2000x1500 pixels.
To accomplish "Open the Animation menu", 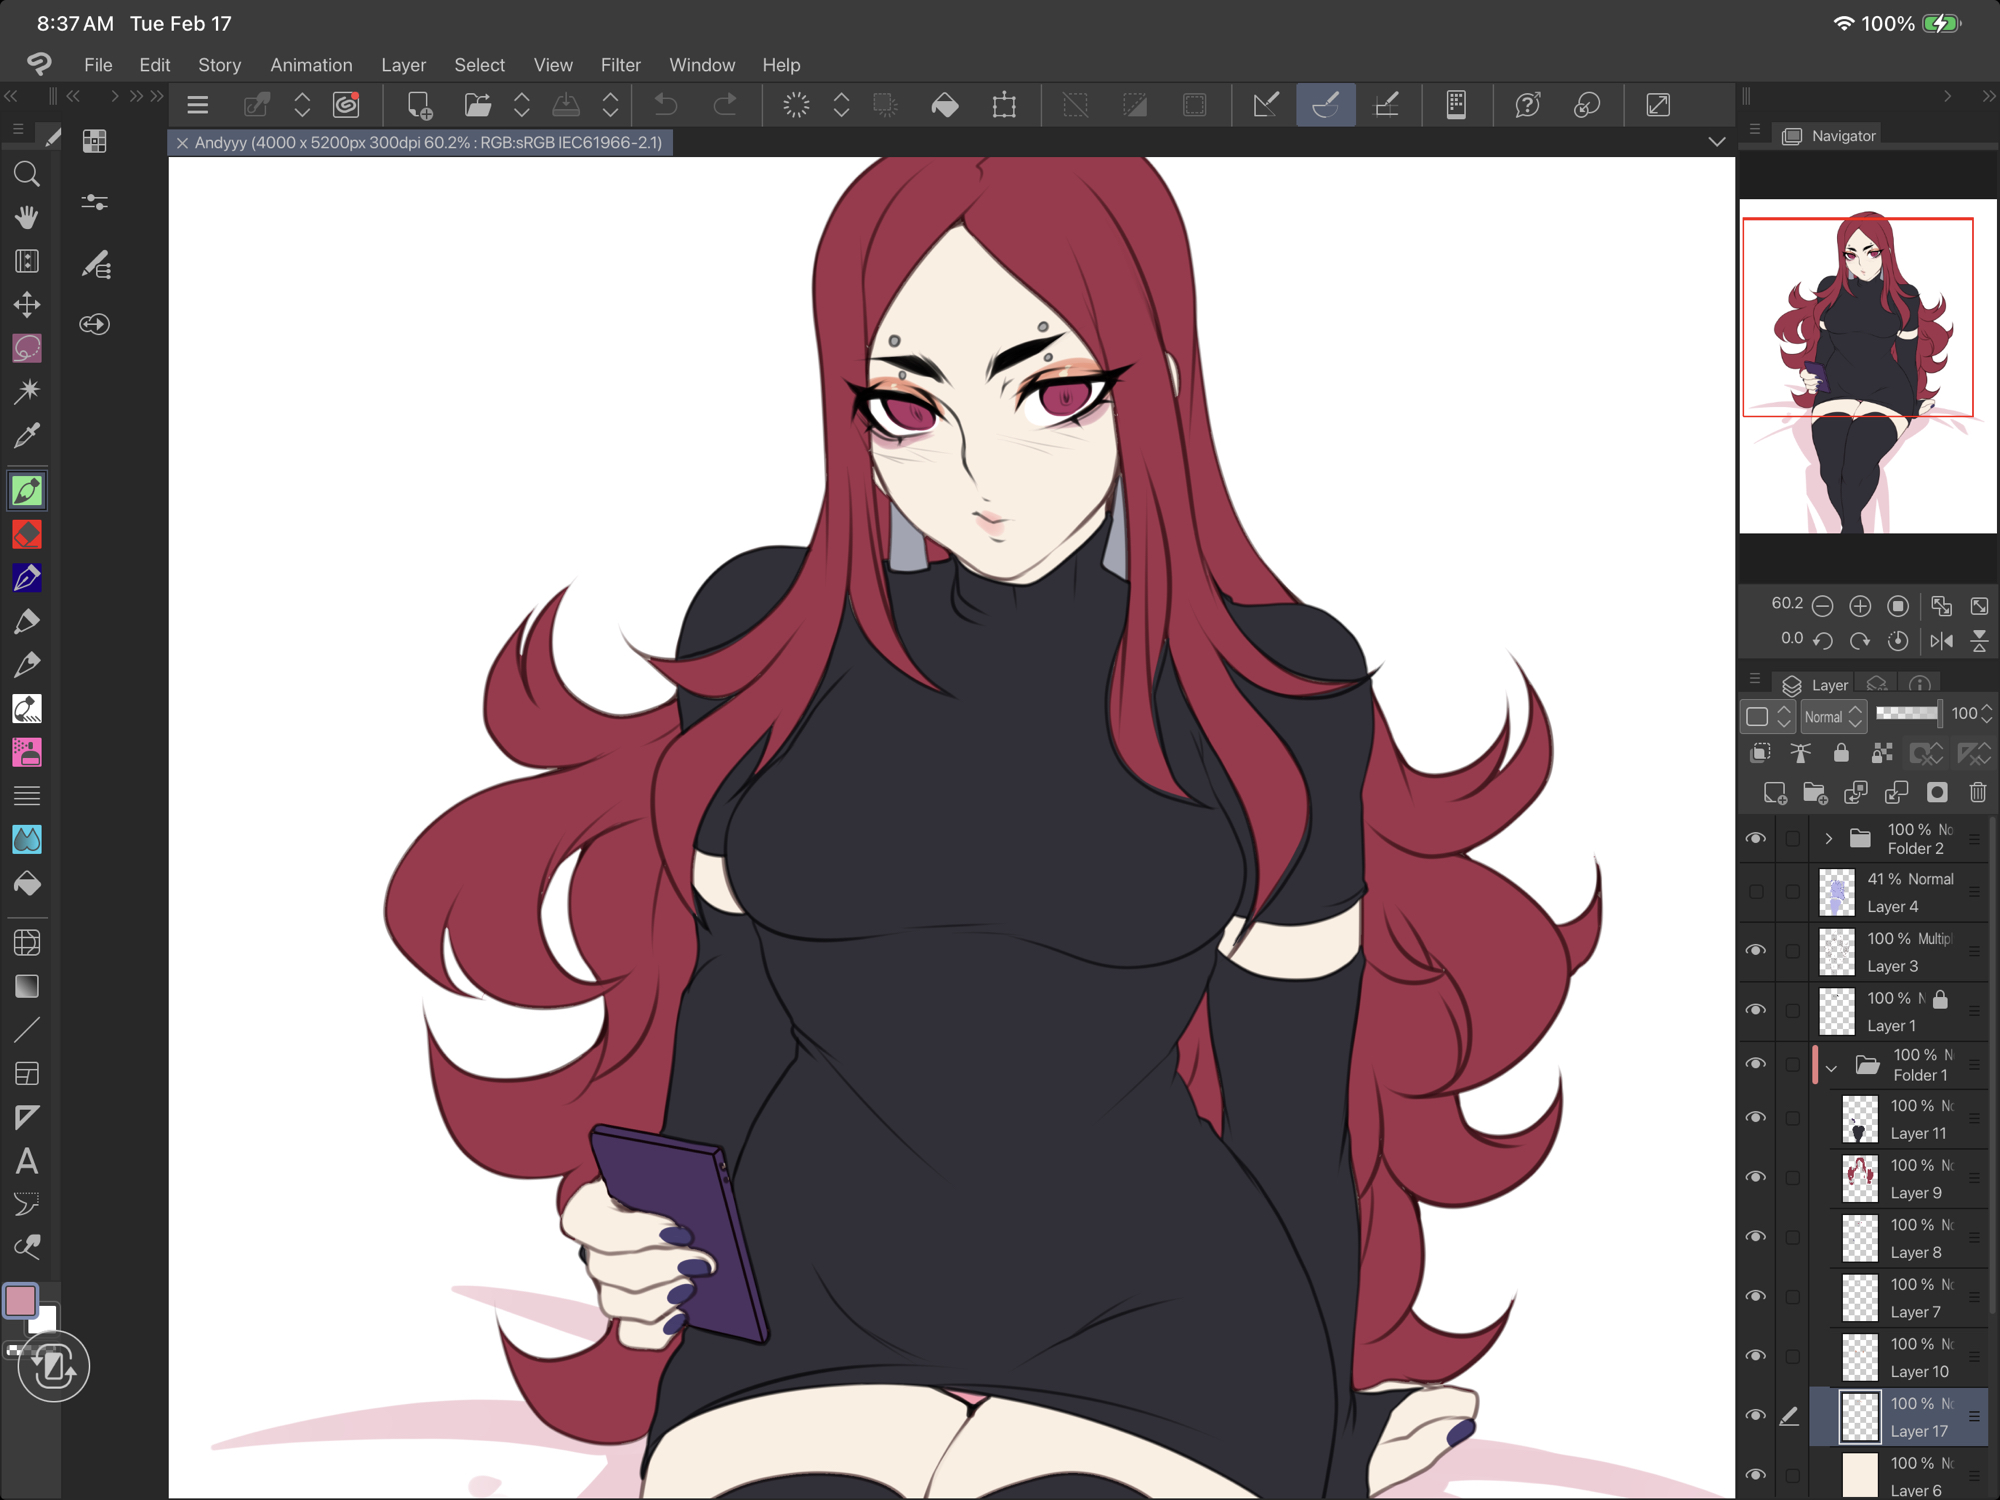I will [311, 65].
